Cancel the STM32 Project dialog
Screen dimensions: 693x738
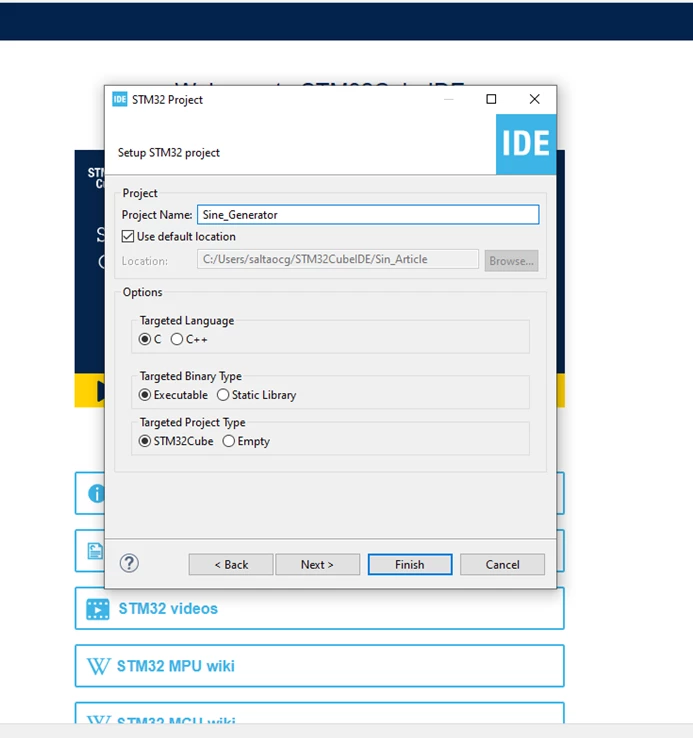pos(502,564)
